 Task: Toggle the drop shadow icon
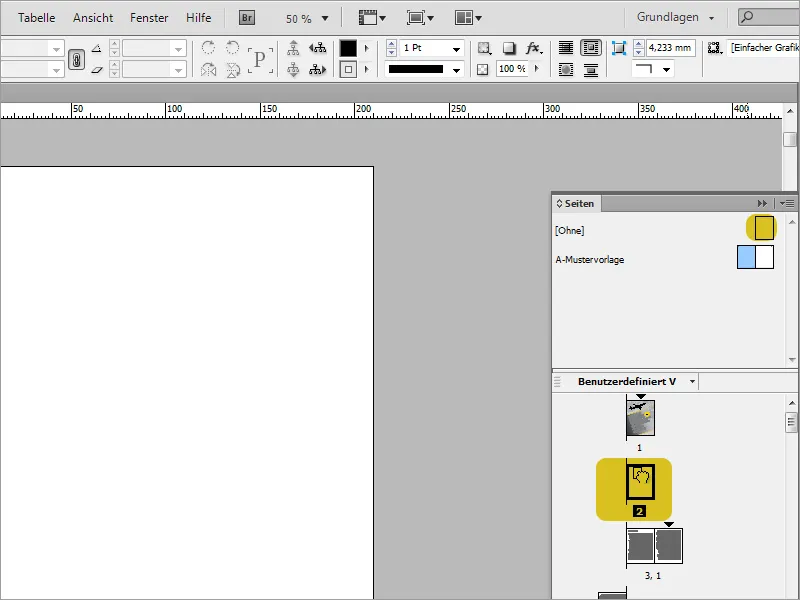click(x=509, y=48)
